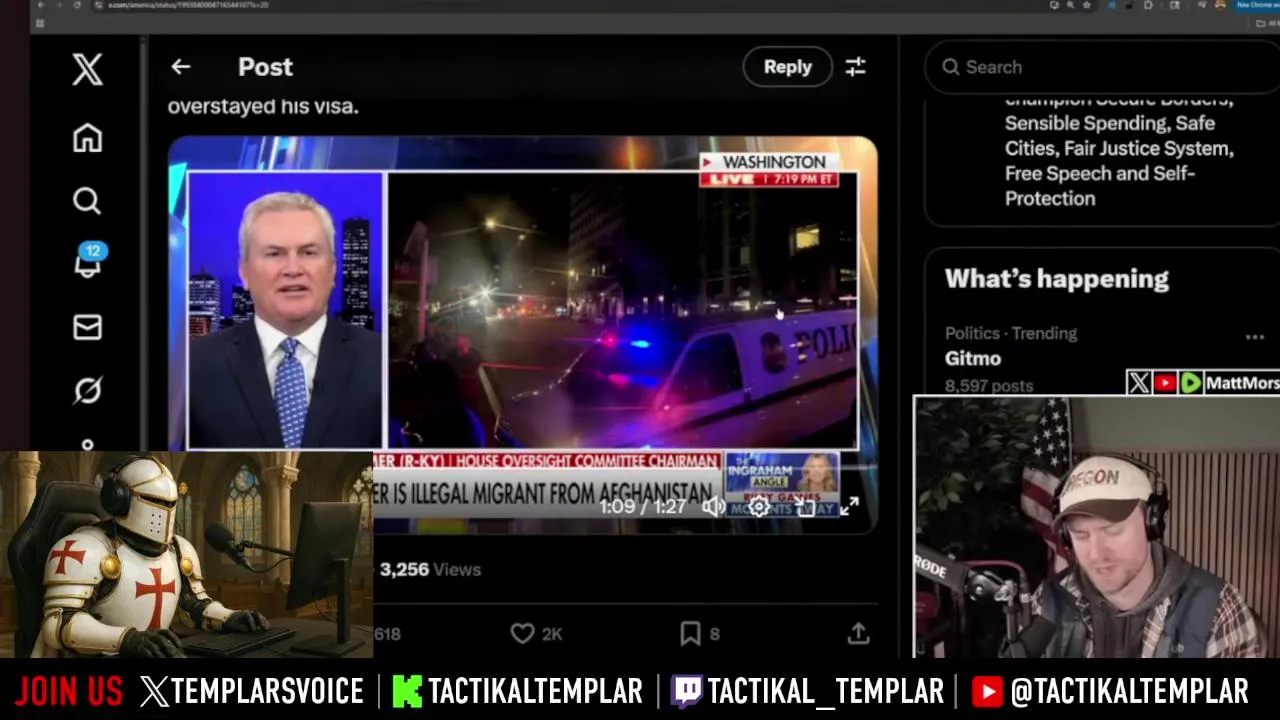
Task: Open reply sorting filter icon
Action: click(855, 67)
